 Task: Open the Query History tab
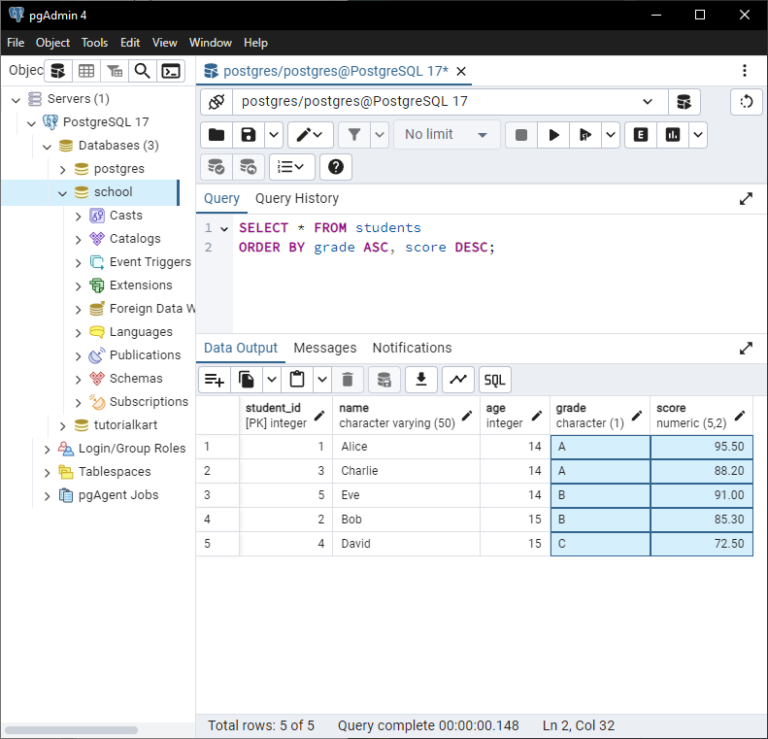[296, 198]
